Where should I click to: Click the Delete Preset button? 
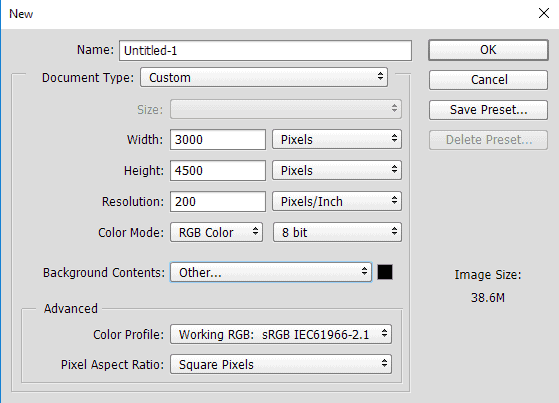488,140
